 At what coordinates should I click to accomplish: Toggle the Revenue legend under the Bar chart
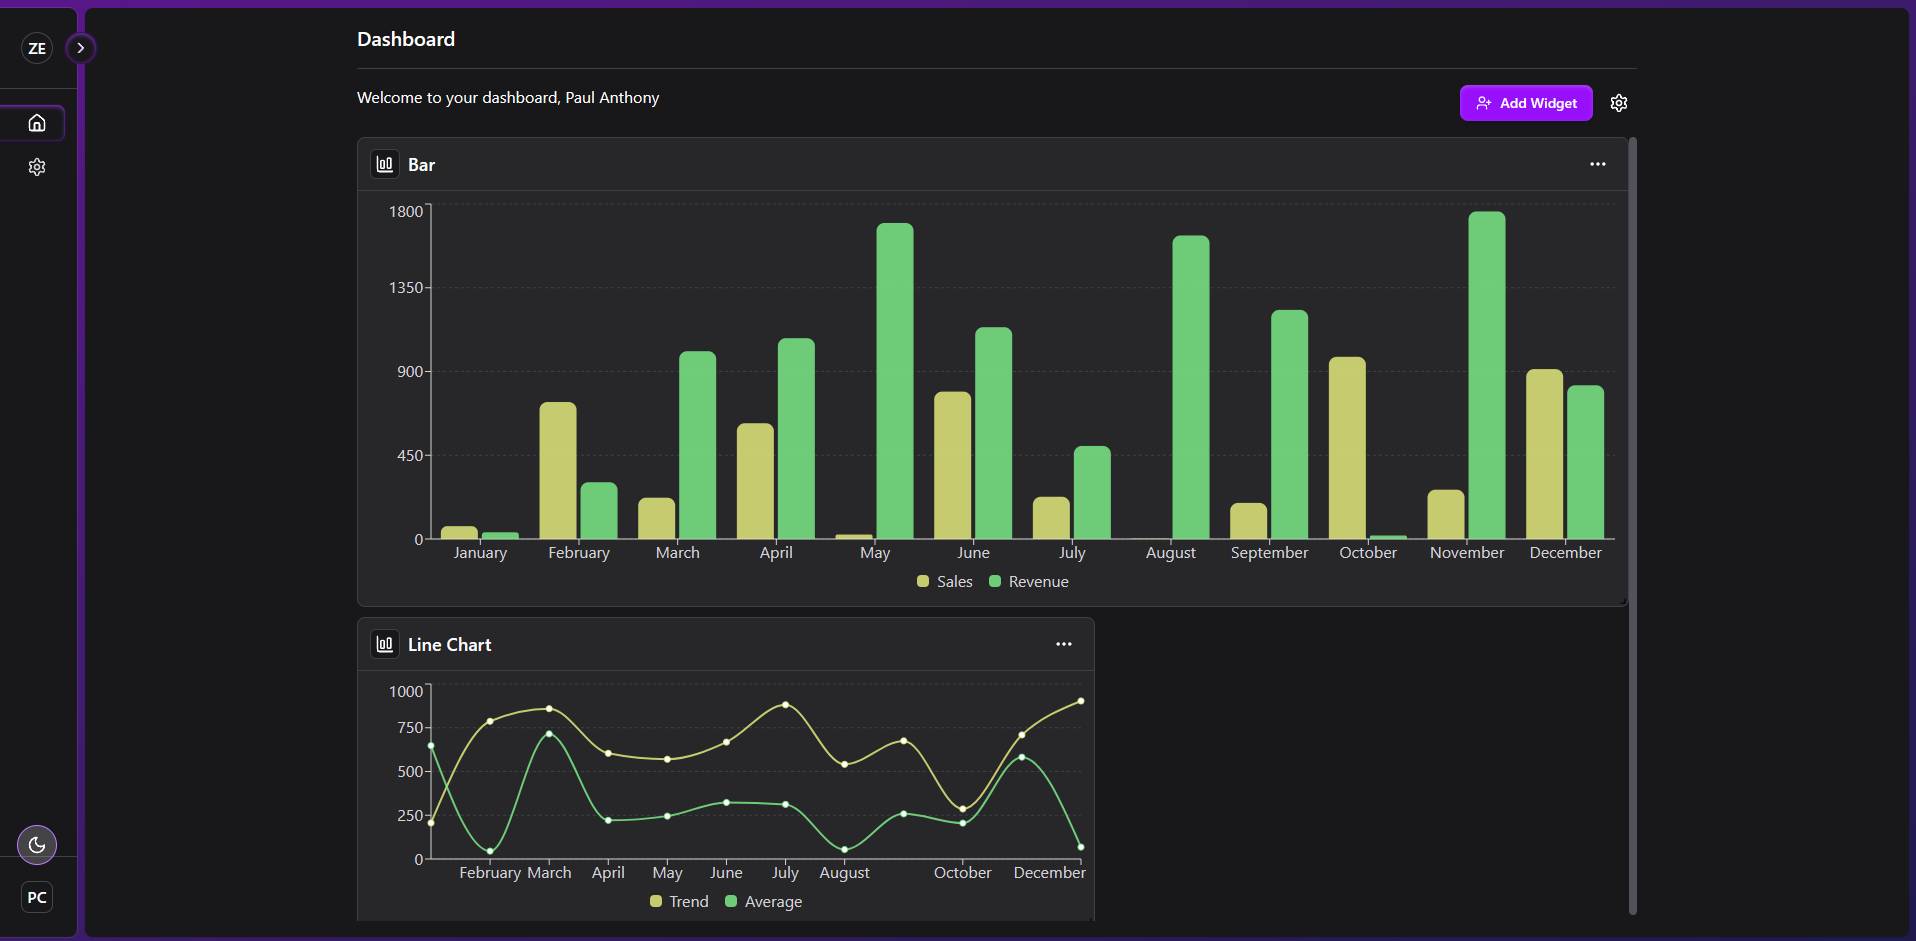click(x=1029, y=581)
